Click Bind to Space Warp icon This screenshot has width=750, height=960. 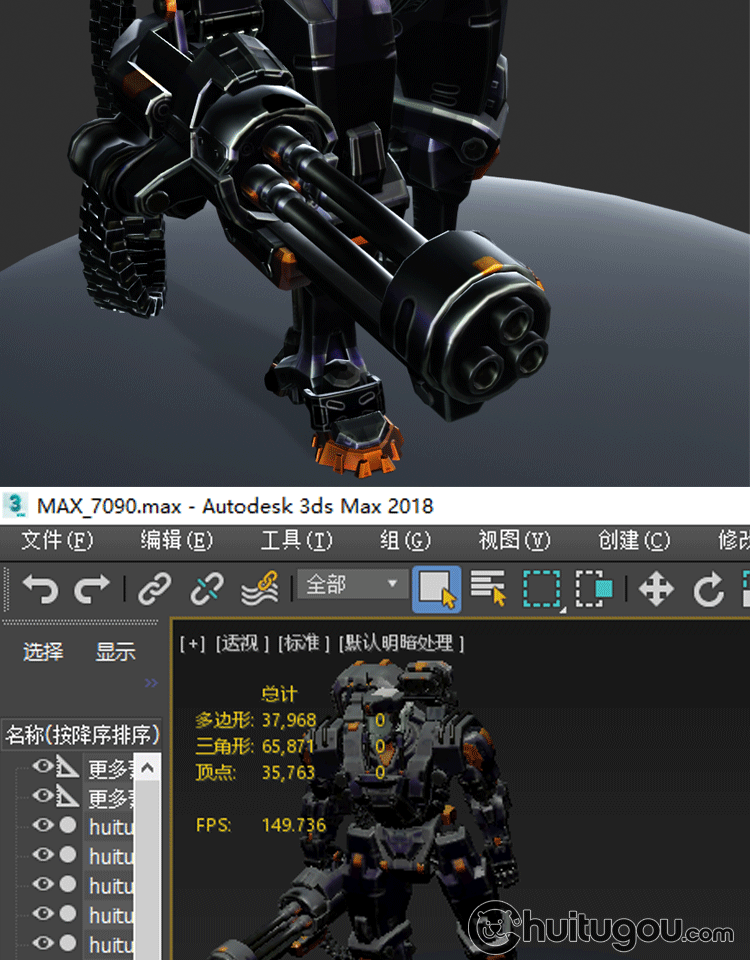coord(259,589)
